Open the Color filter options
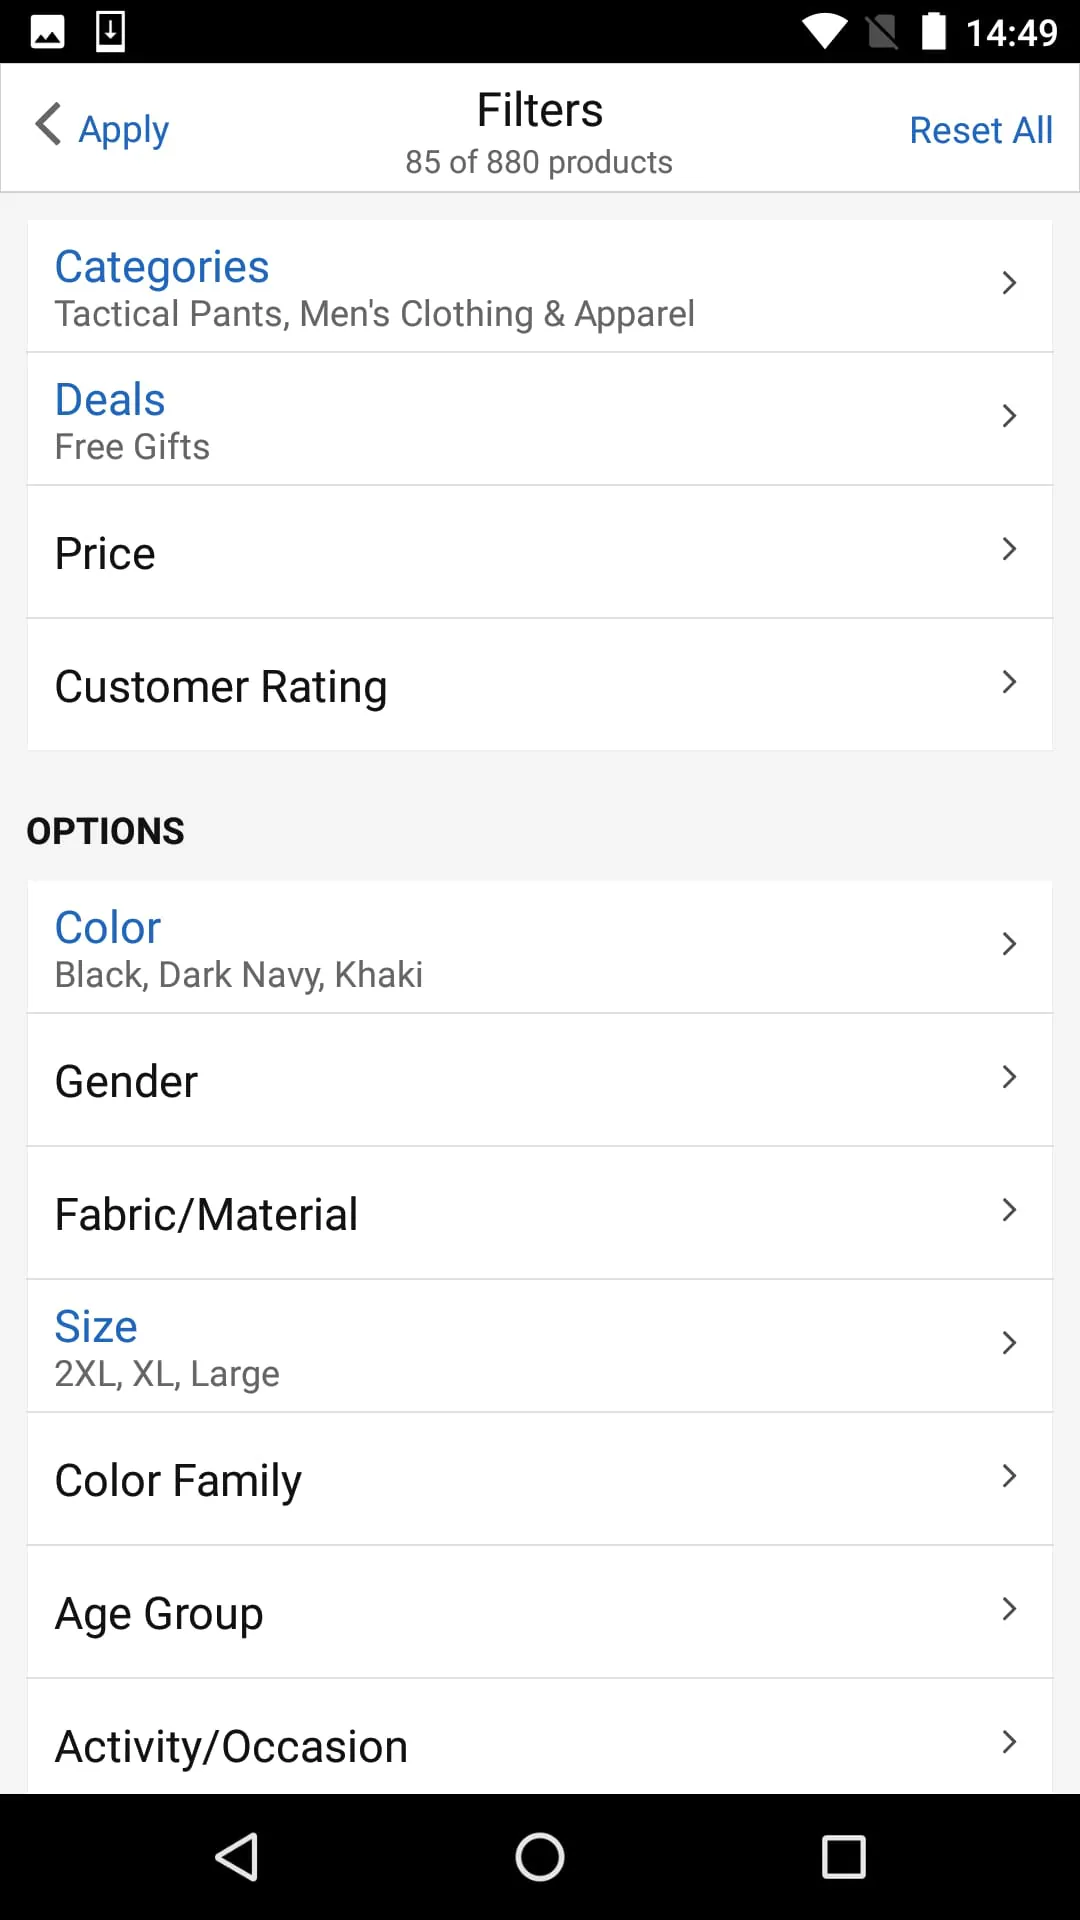This screenshot has height=1920, width=1080. pos(540,948)
